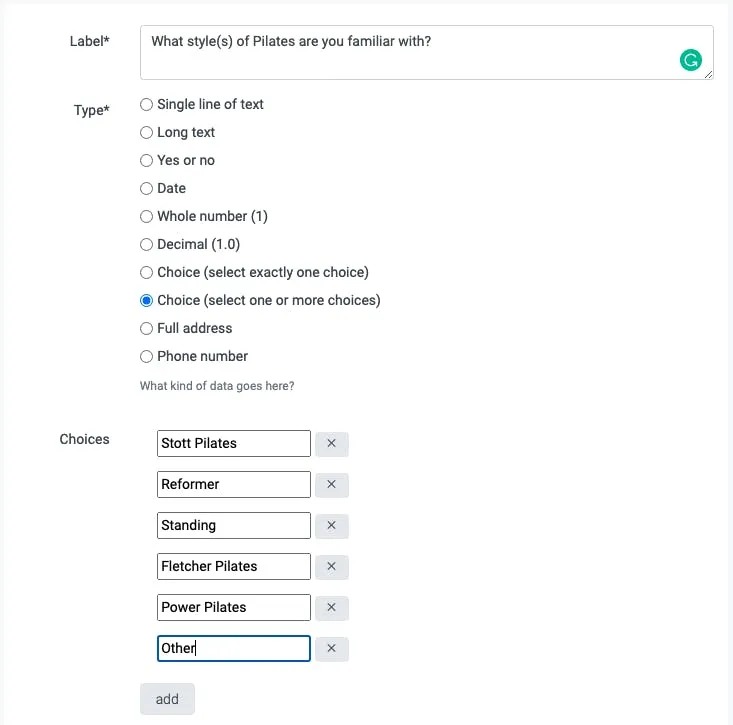Click the Choices field label
The width and height of the screenshot is (733, 725).
pyautogui.click(x=85, y=439)
